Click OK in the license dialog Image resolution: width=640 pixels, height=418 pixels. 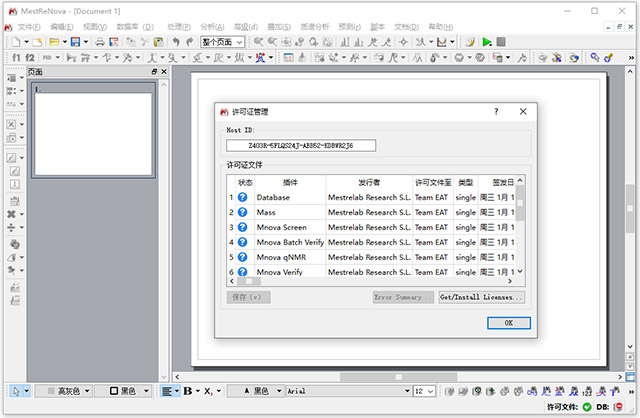(509, 323)
